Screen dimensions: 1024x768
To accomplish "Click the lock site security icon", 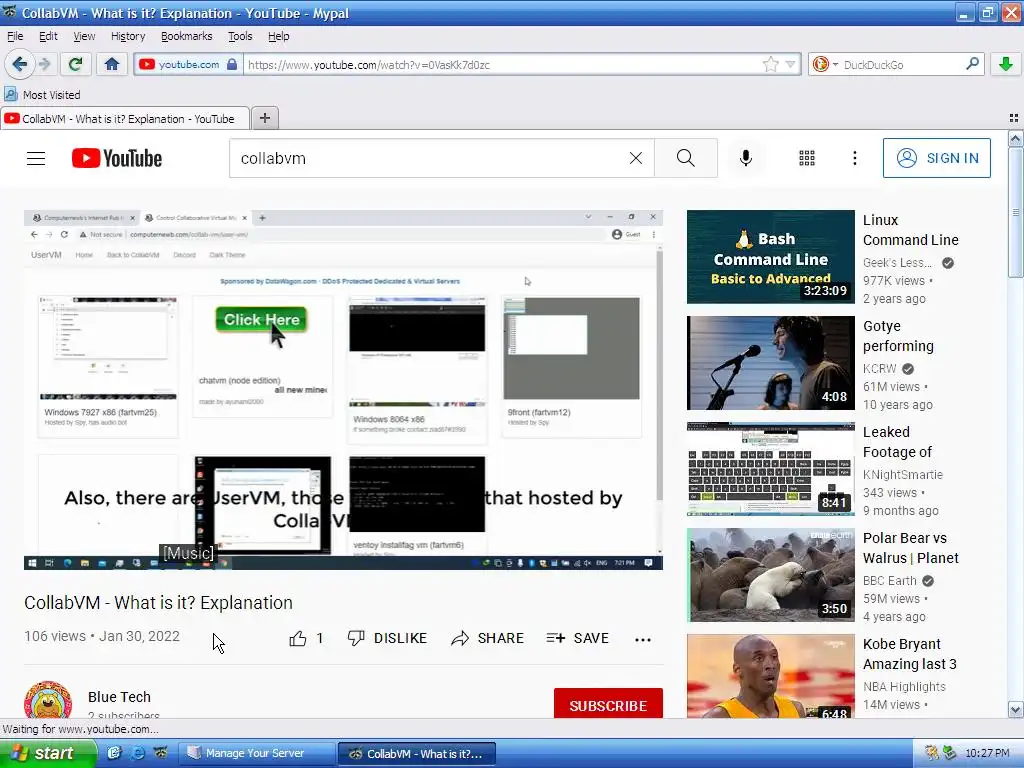I will 232,64.
